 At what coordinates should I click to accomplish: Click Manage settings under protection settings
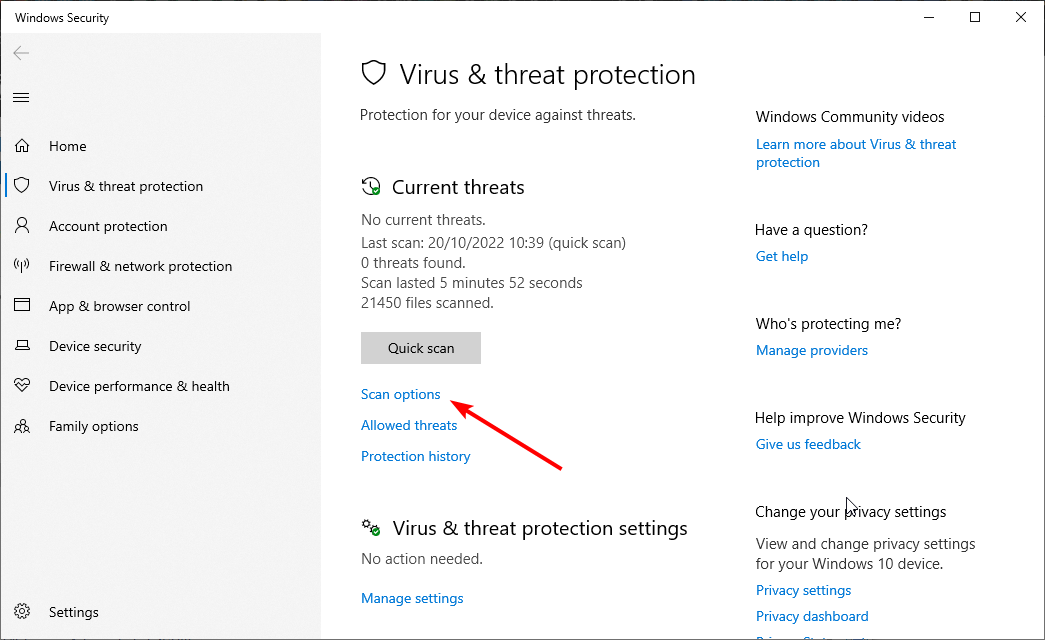coord(412,598)
